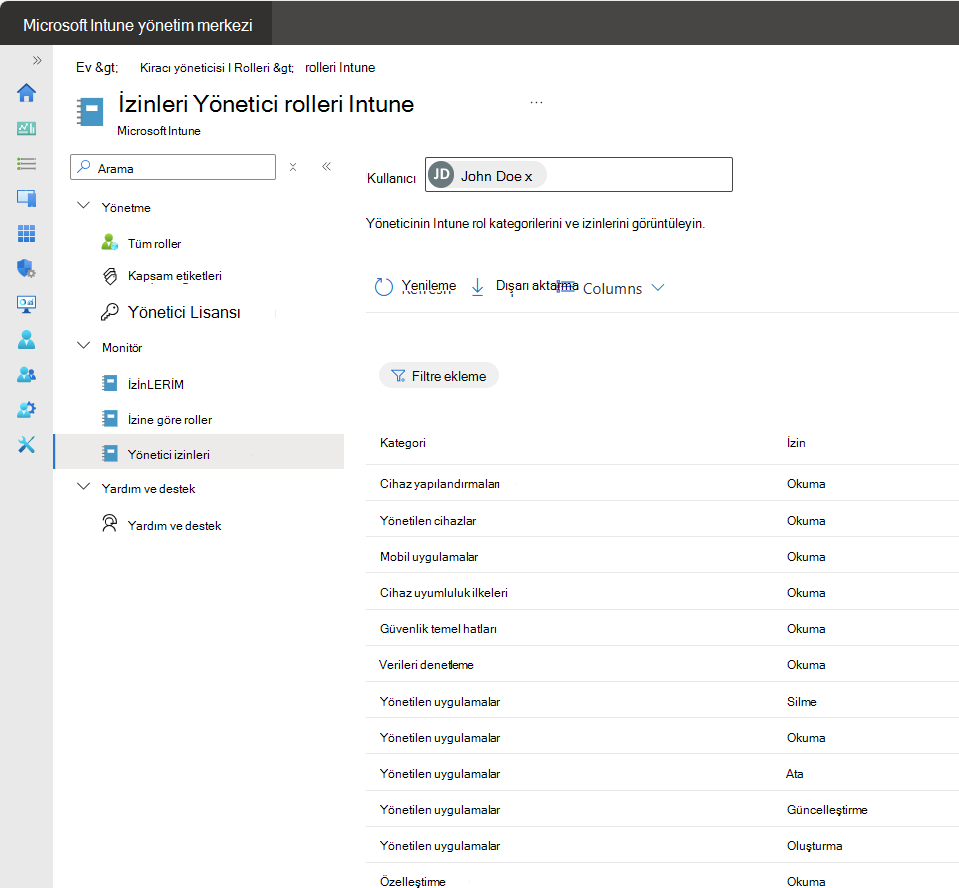959x888 pixels.
Task: Open Troubleshooting tools icon in sidebar
Action: [26, 445]
